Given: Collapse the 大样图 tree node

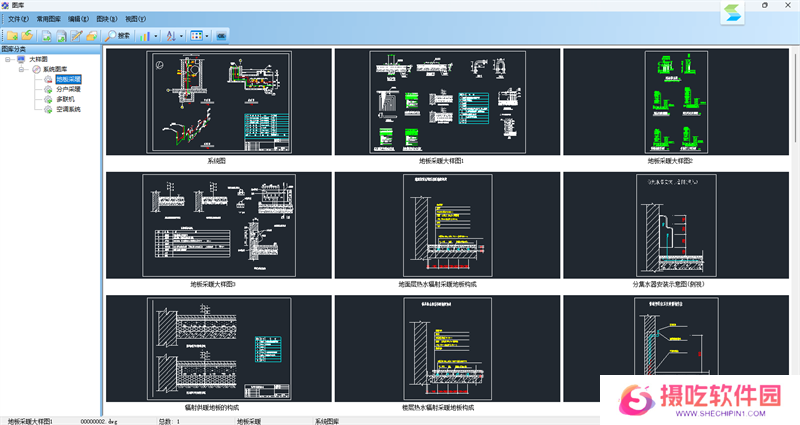Looking at the screenshot, I should coord(8,59).
